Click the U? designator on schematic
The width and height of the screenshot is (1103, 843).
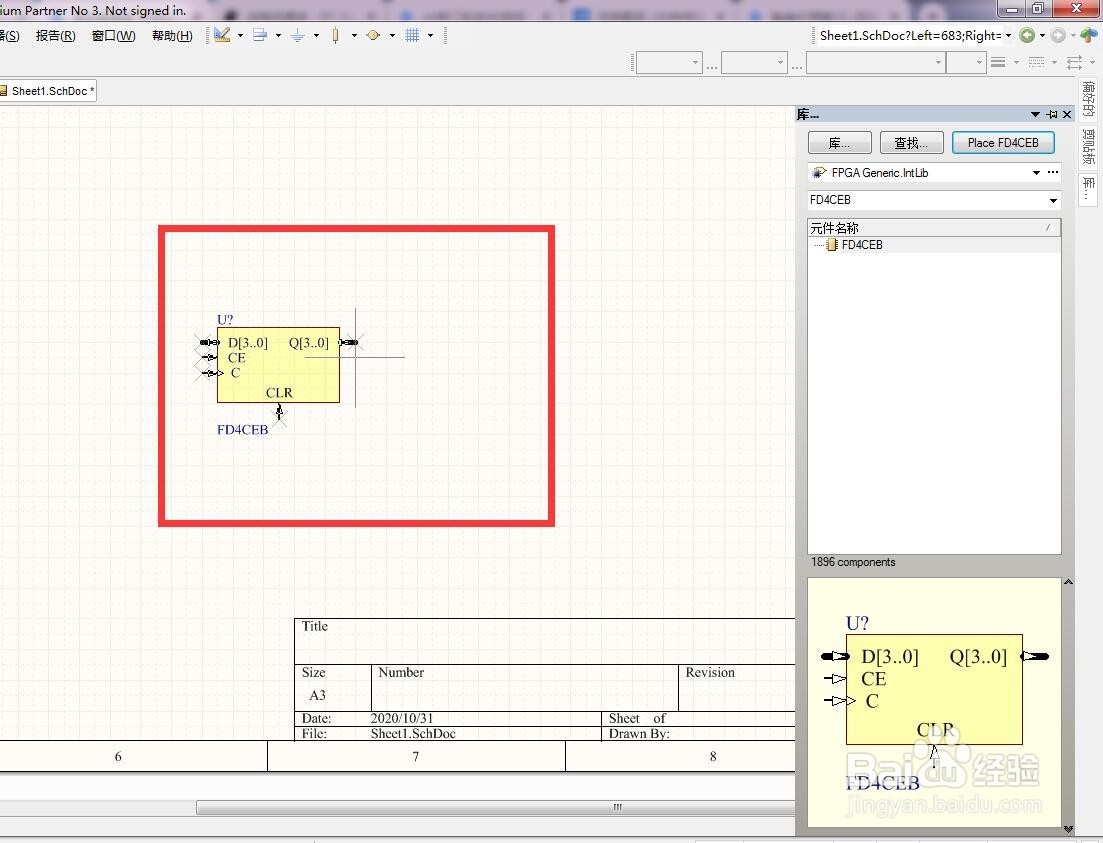tap(225, 319)
